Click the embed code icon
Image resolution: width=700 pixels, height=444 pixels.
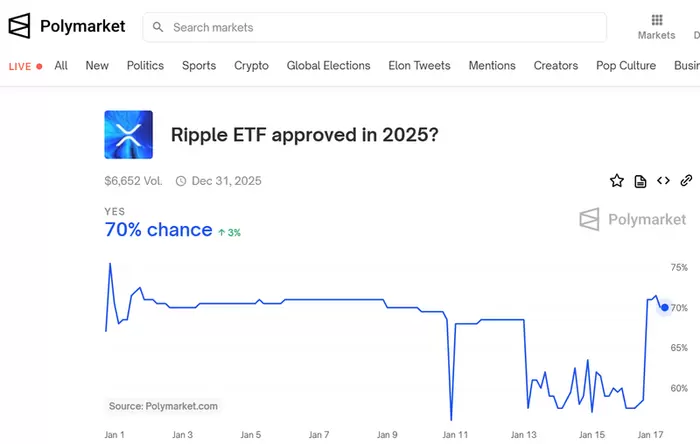click(x=663, y=181)
